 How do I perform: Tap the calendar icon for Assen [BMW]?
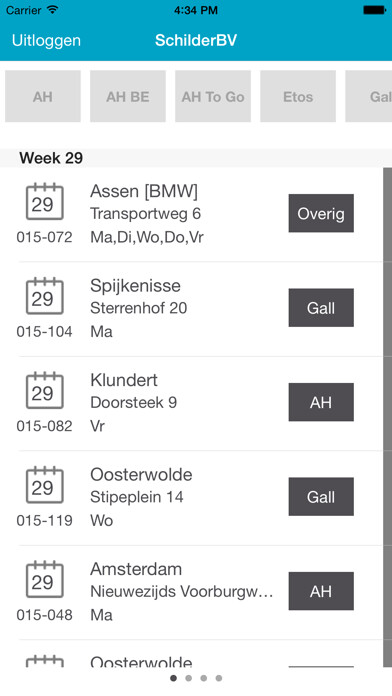coord(44,202)
